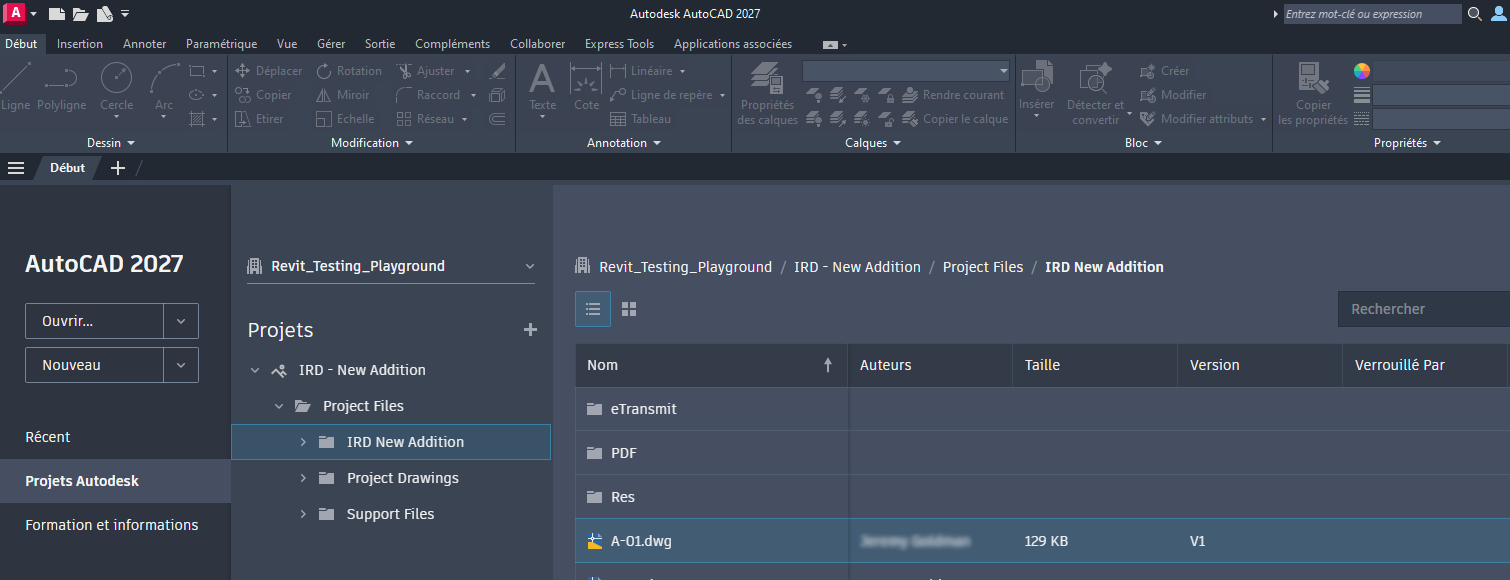Click the Tableau tool
This screenshot has width=1510, height=580.
tap(641, 119)
